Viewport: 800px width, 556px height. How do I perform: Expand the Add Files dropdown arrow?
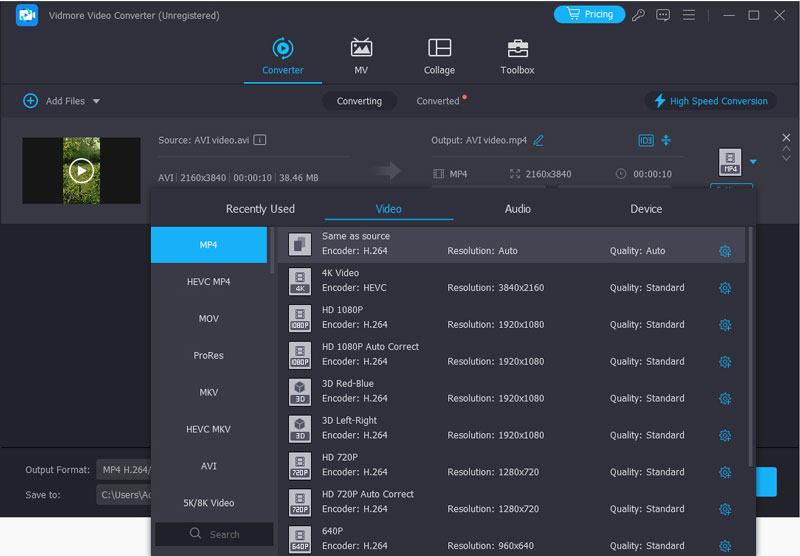[97, 102]
